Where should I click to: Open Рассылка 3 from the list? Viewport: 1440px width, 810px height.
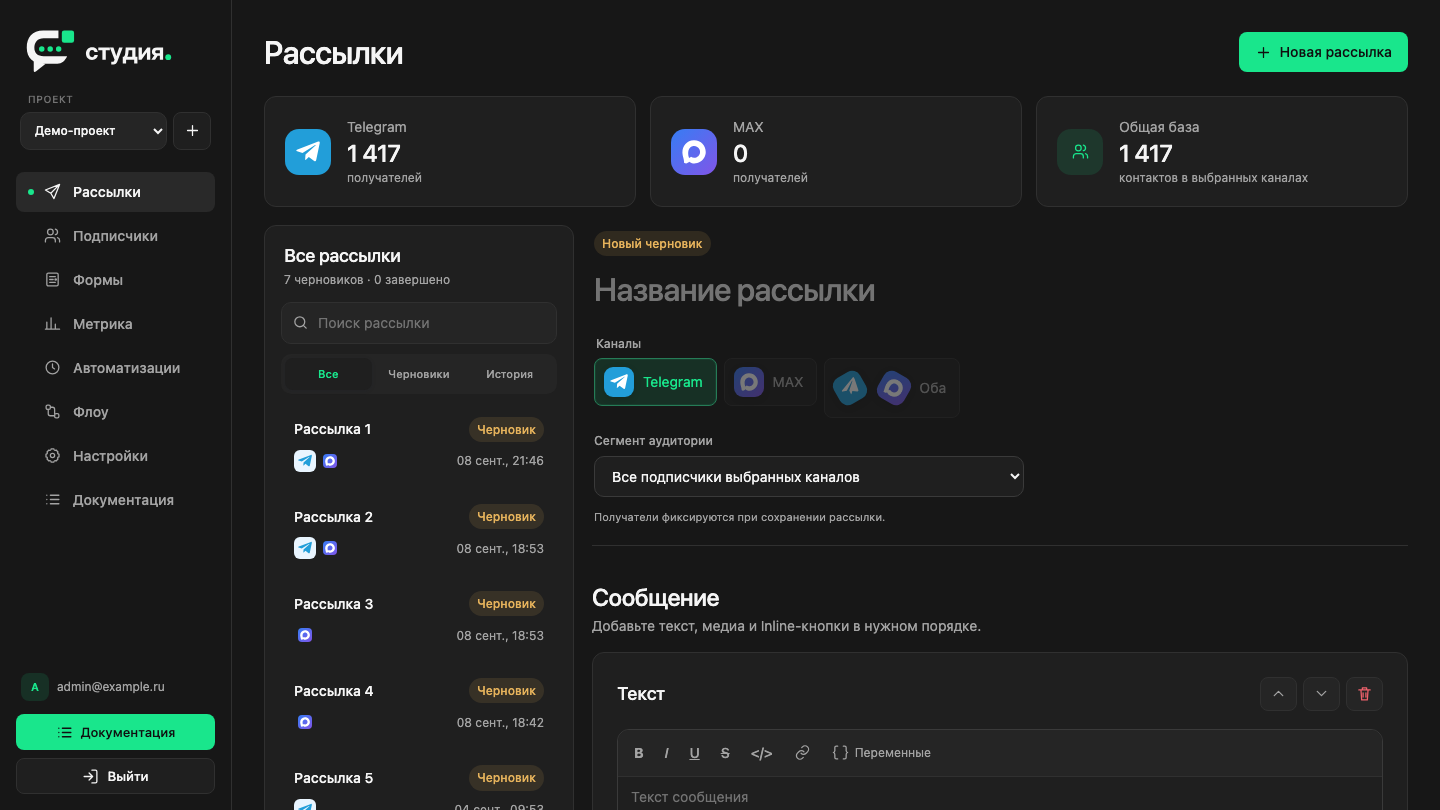(419, 619)
